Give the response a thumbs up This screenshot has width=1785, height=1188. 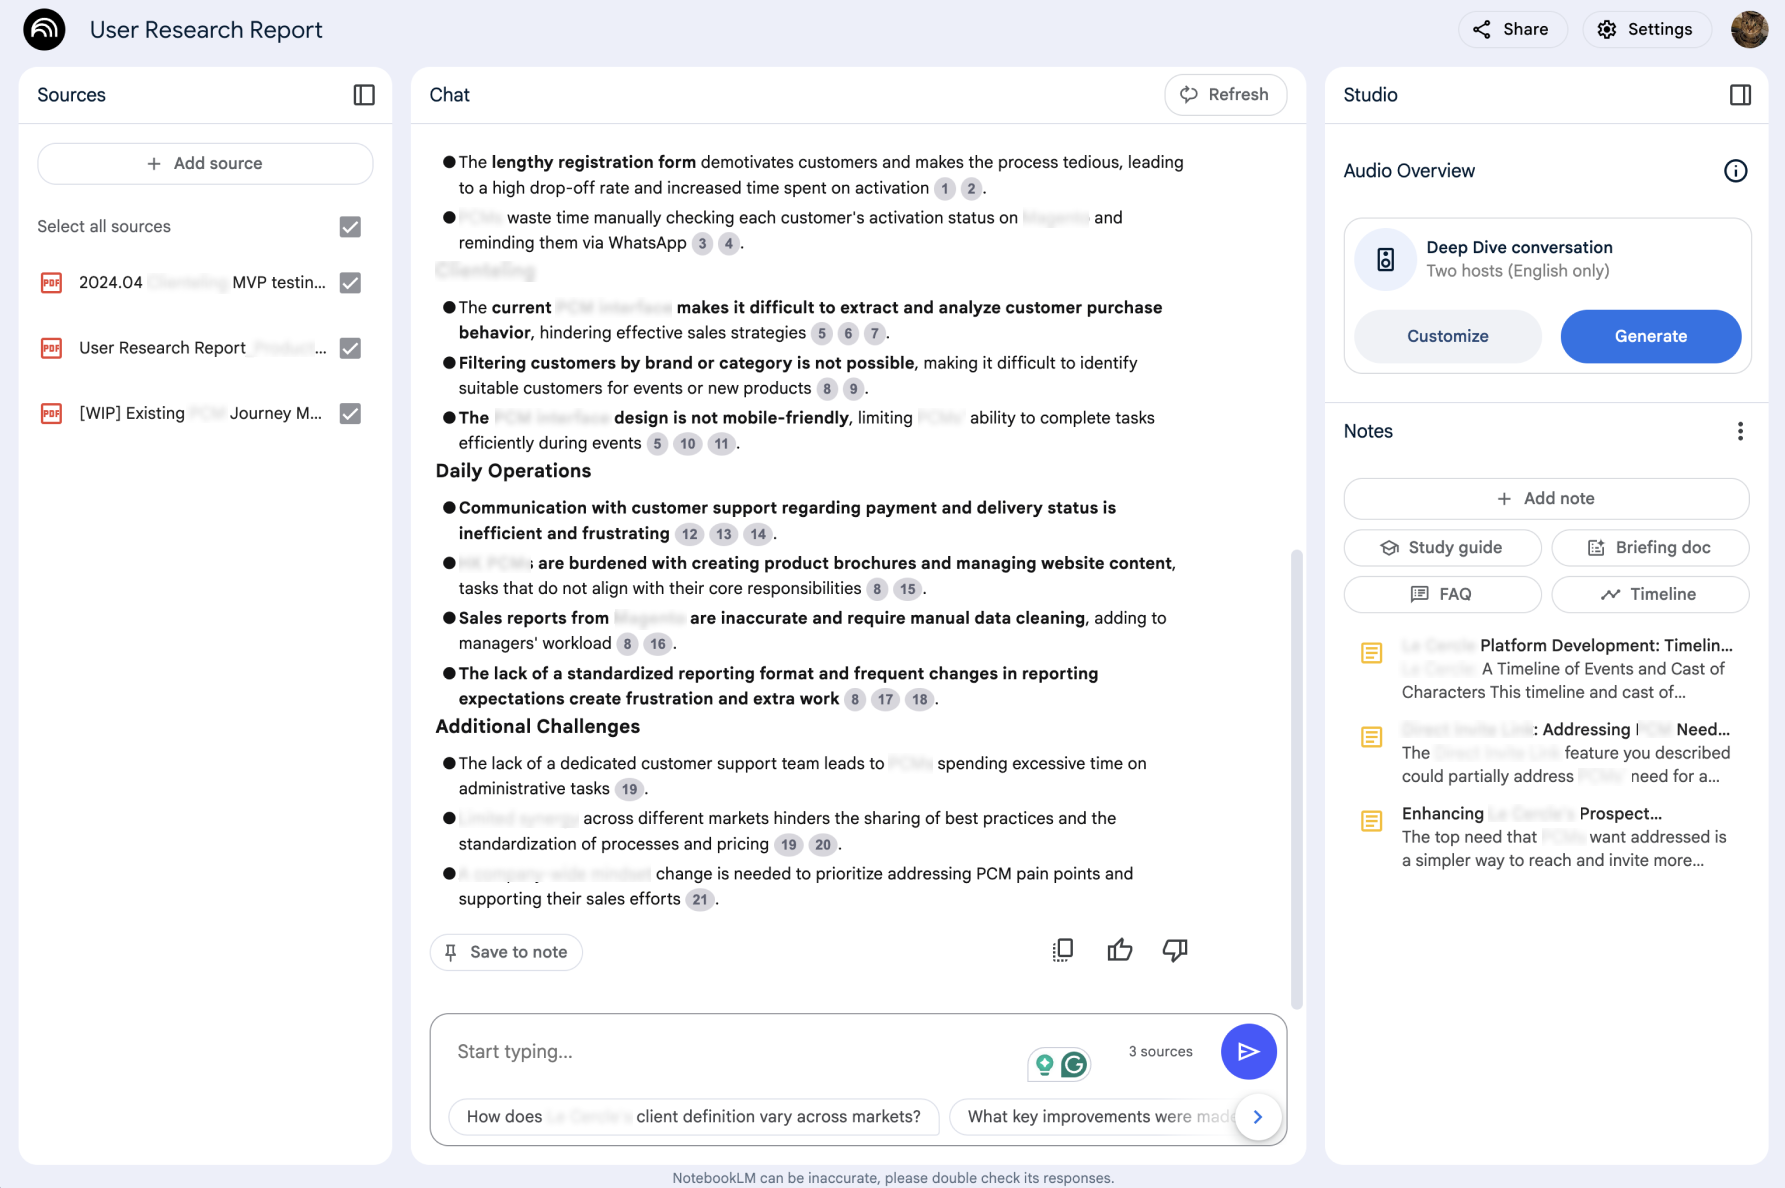pos(1119,950)
